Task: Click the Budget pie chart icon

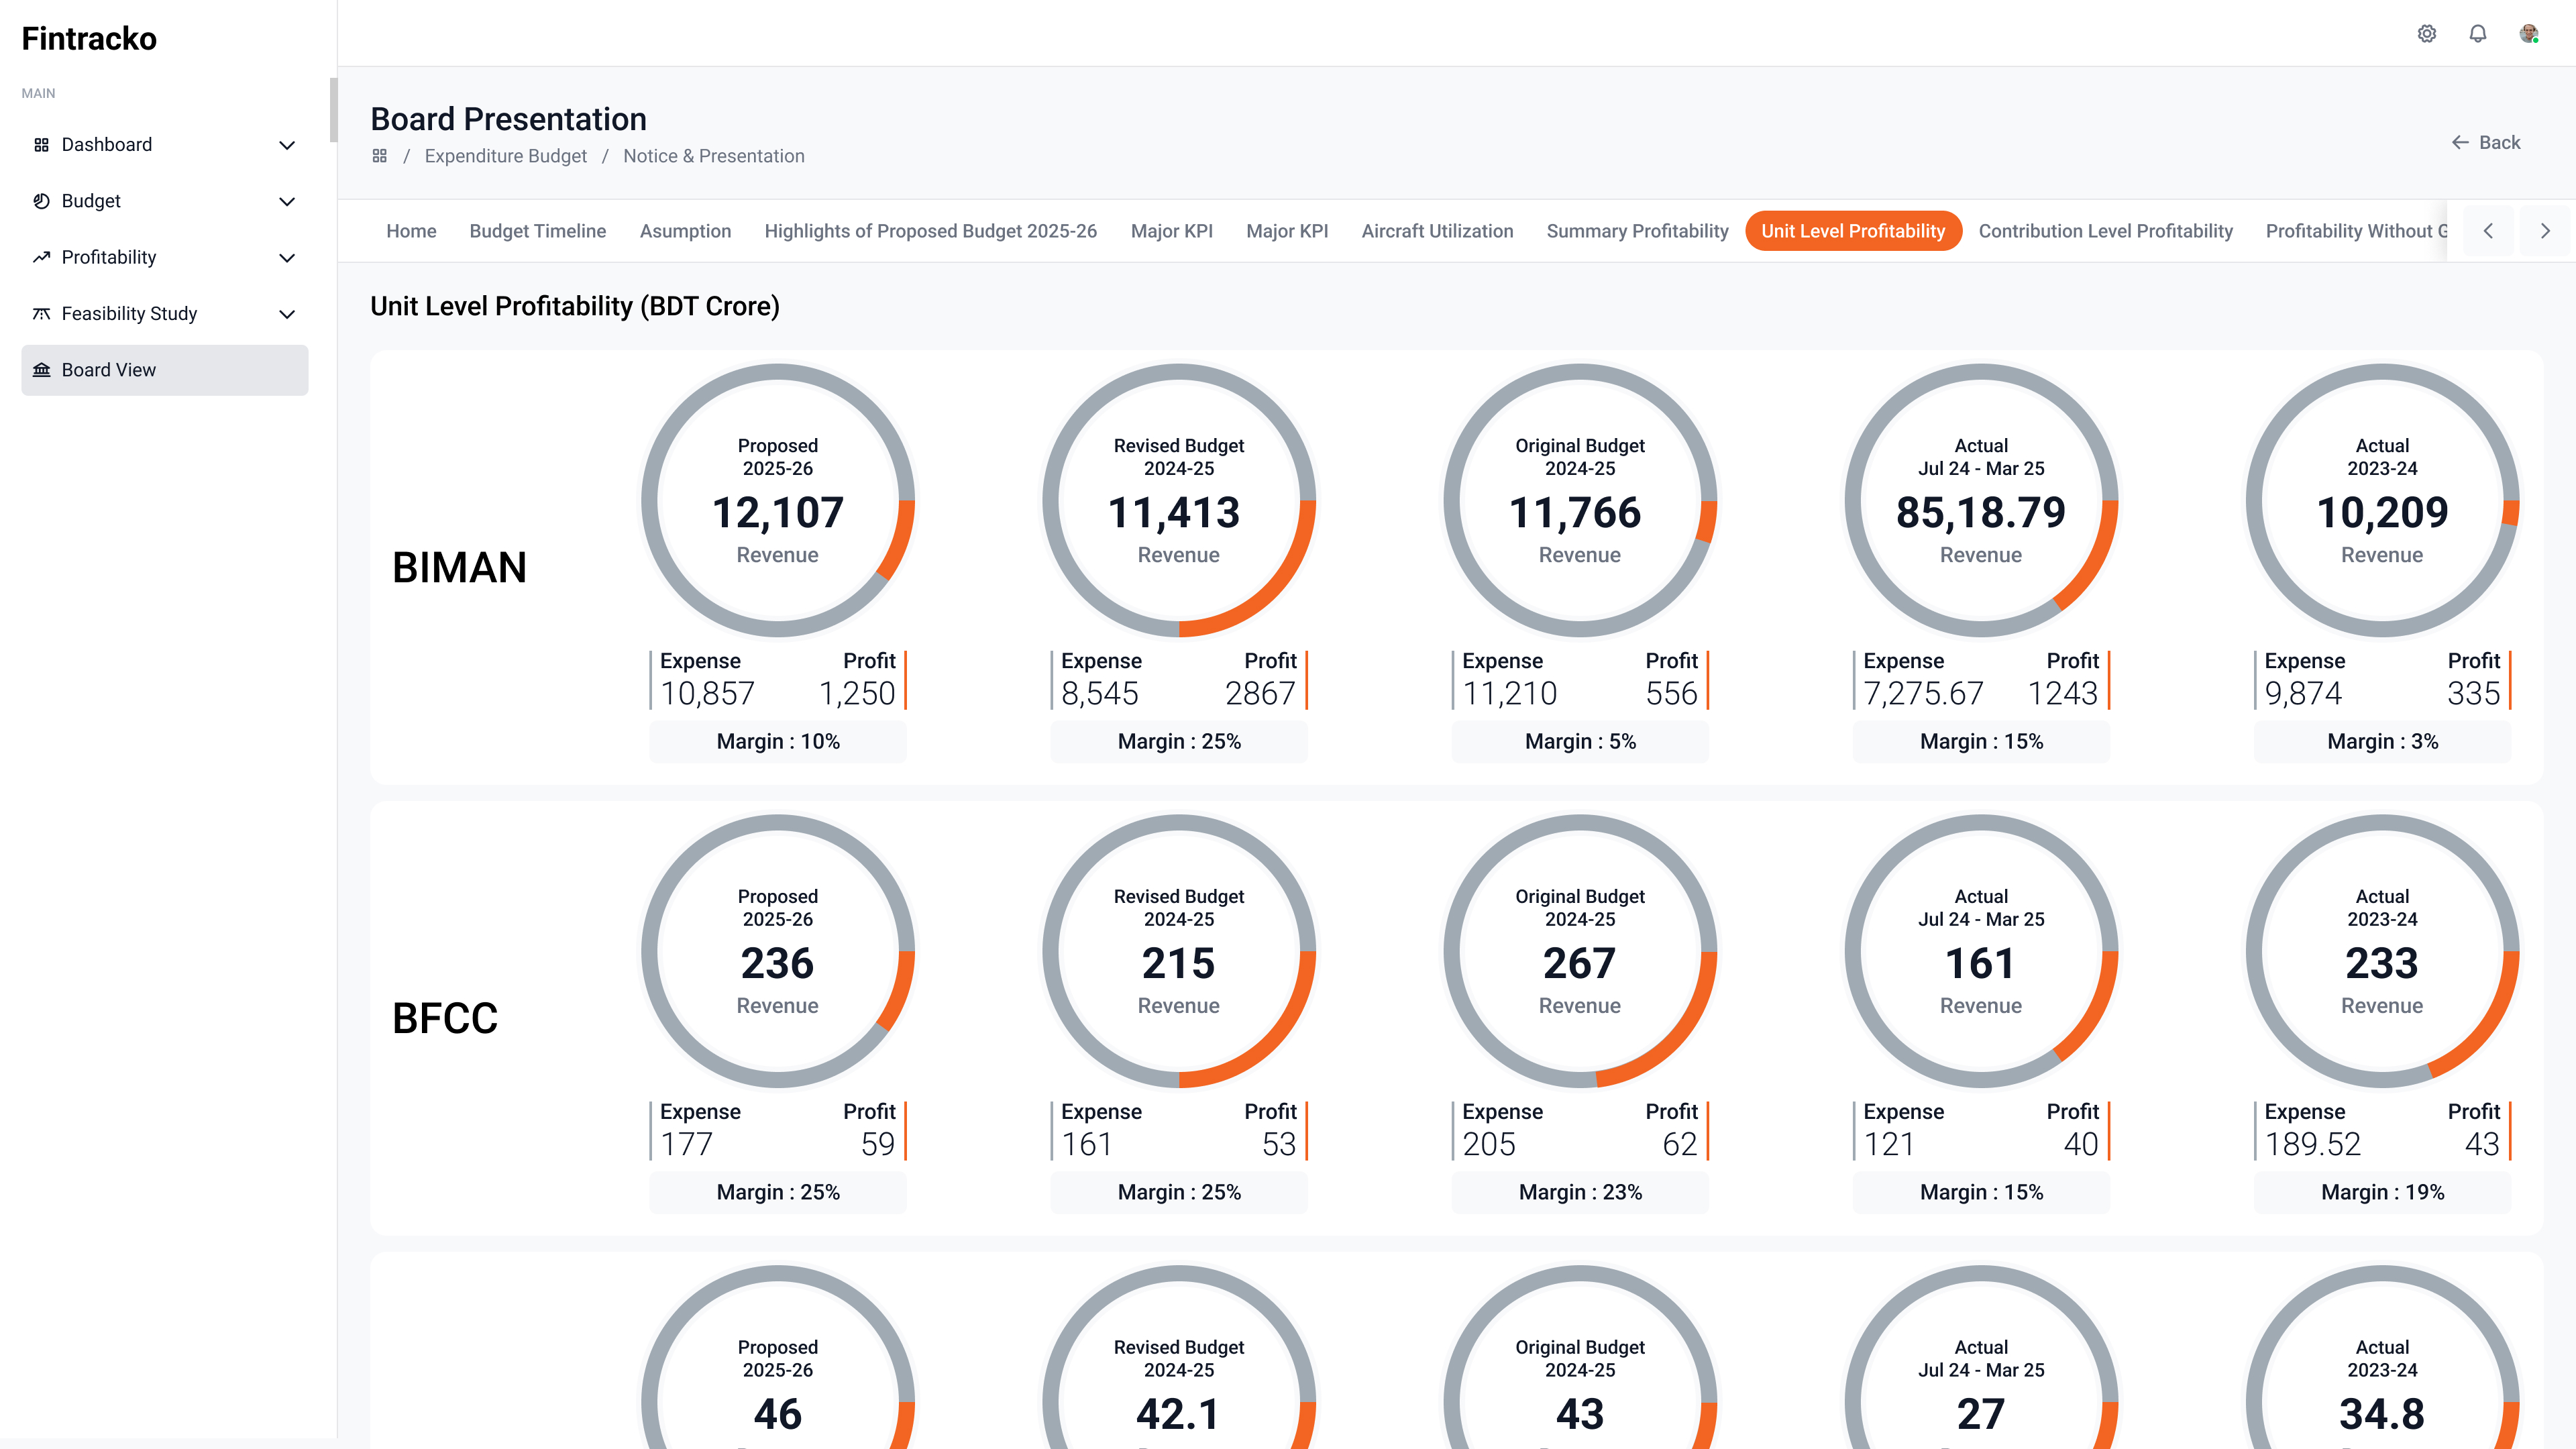Action: pyautogui.click(x=41, y=201)
